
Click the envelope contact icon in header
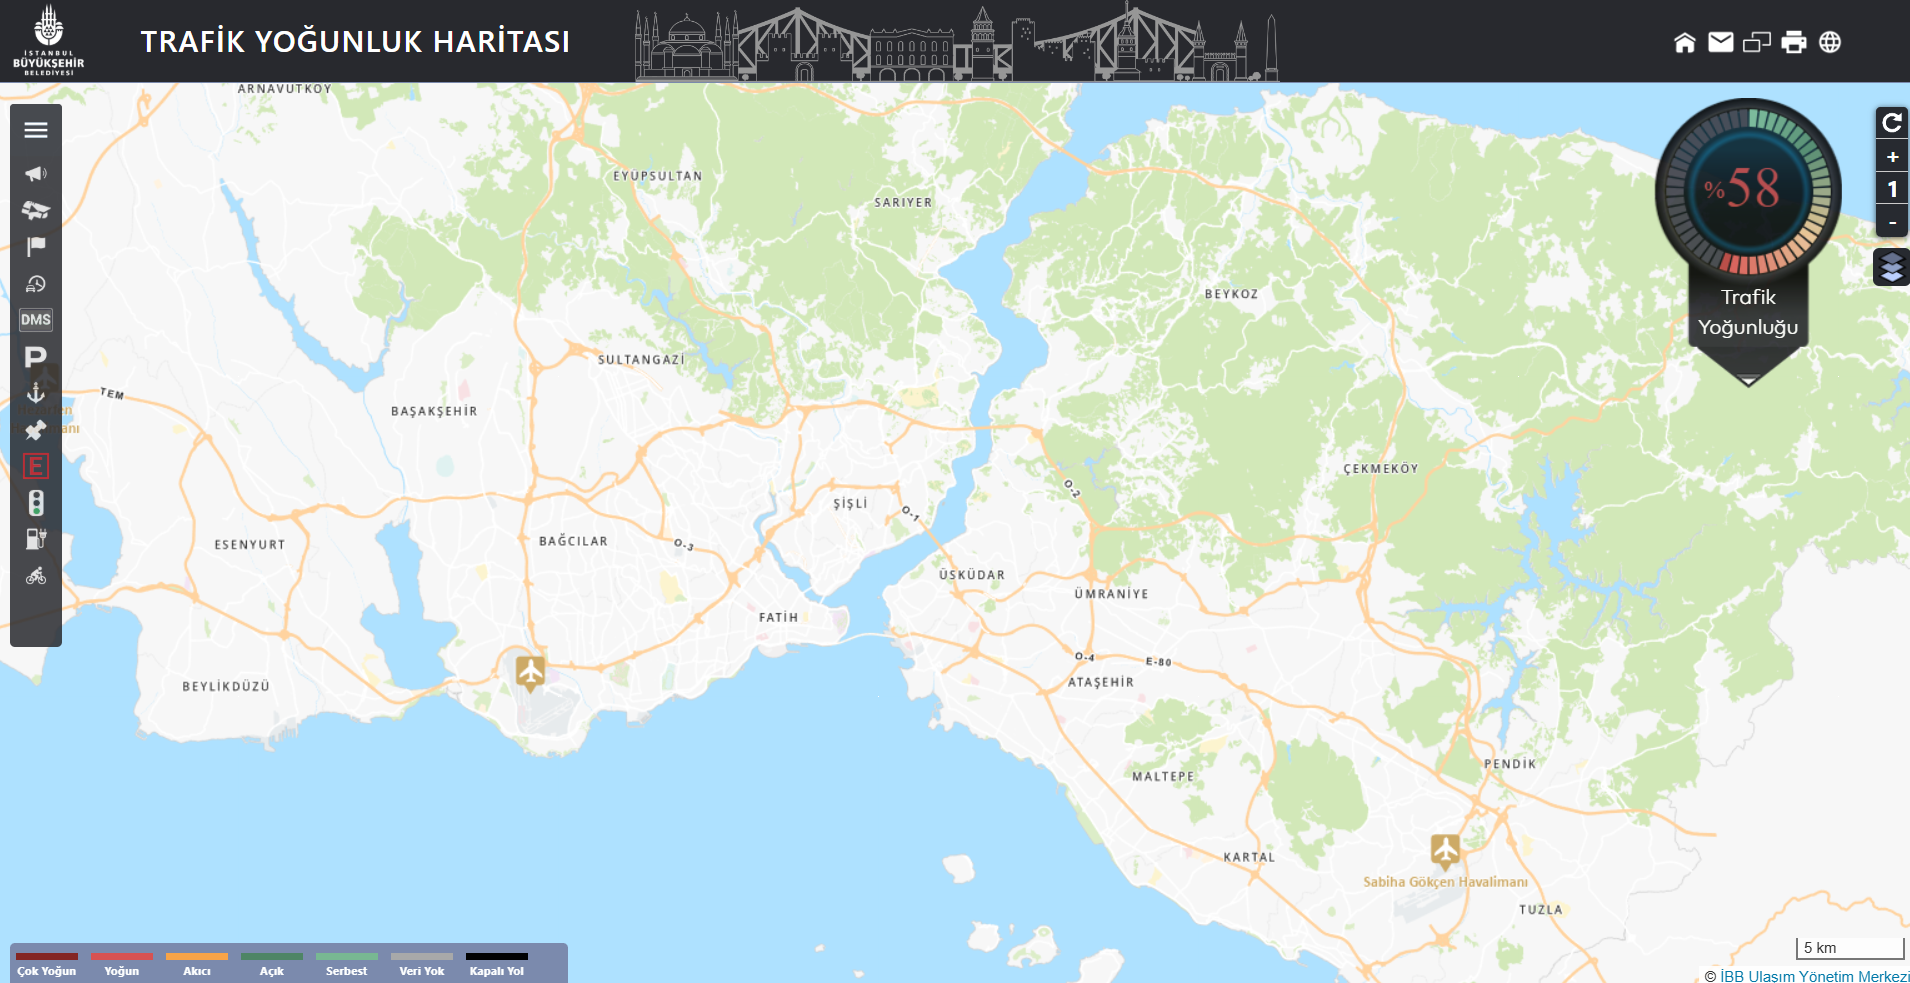point(1721,42)
